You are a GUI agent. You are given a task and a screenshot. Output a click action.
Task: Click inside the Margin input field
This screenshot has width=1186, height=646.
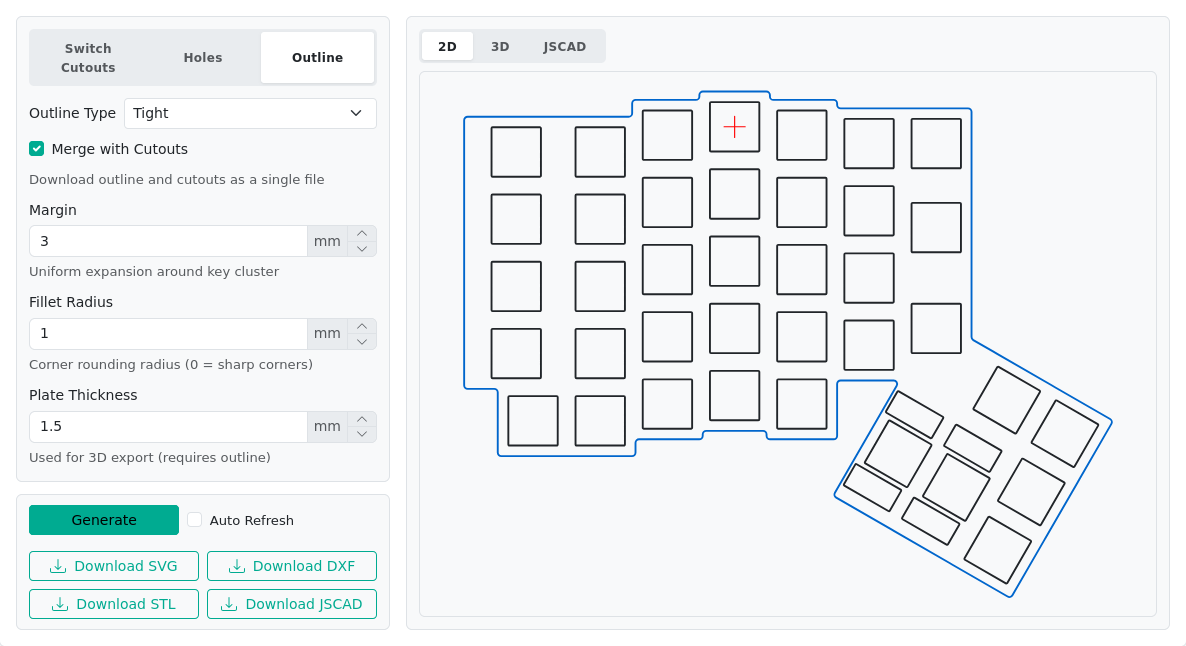167,240
